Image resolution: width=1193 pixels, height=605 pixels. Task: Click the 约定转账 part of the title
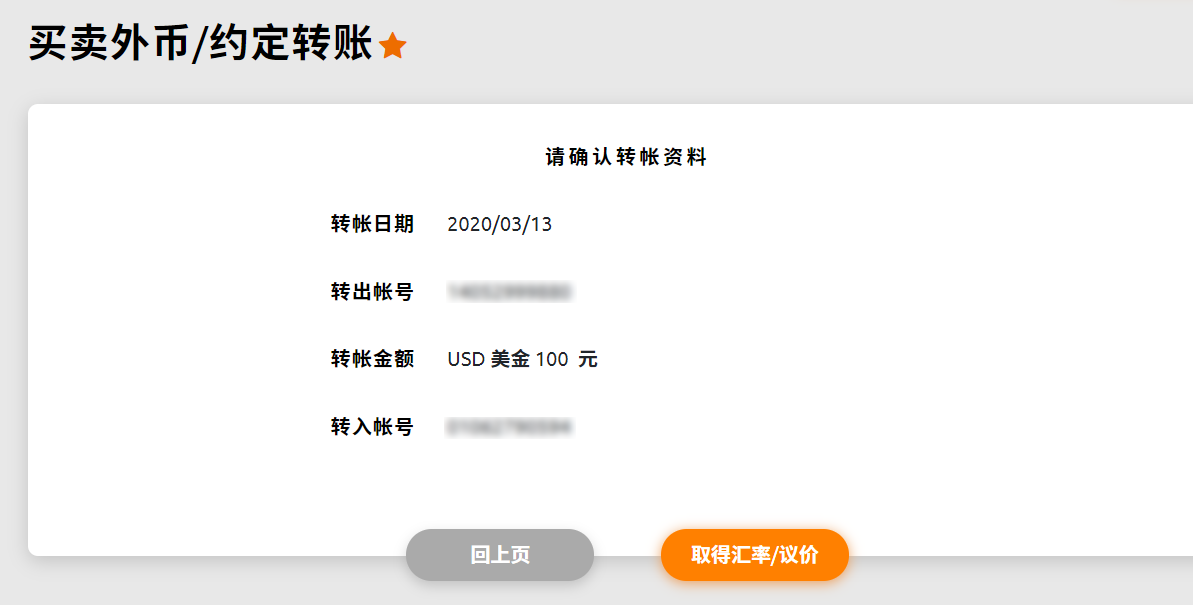(x=290, y=44)
